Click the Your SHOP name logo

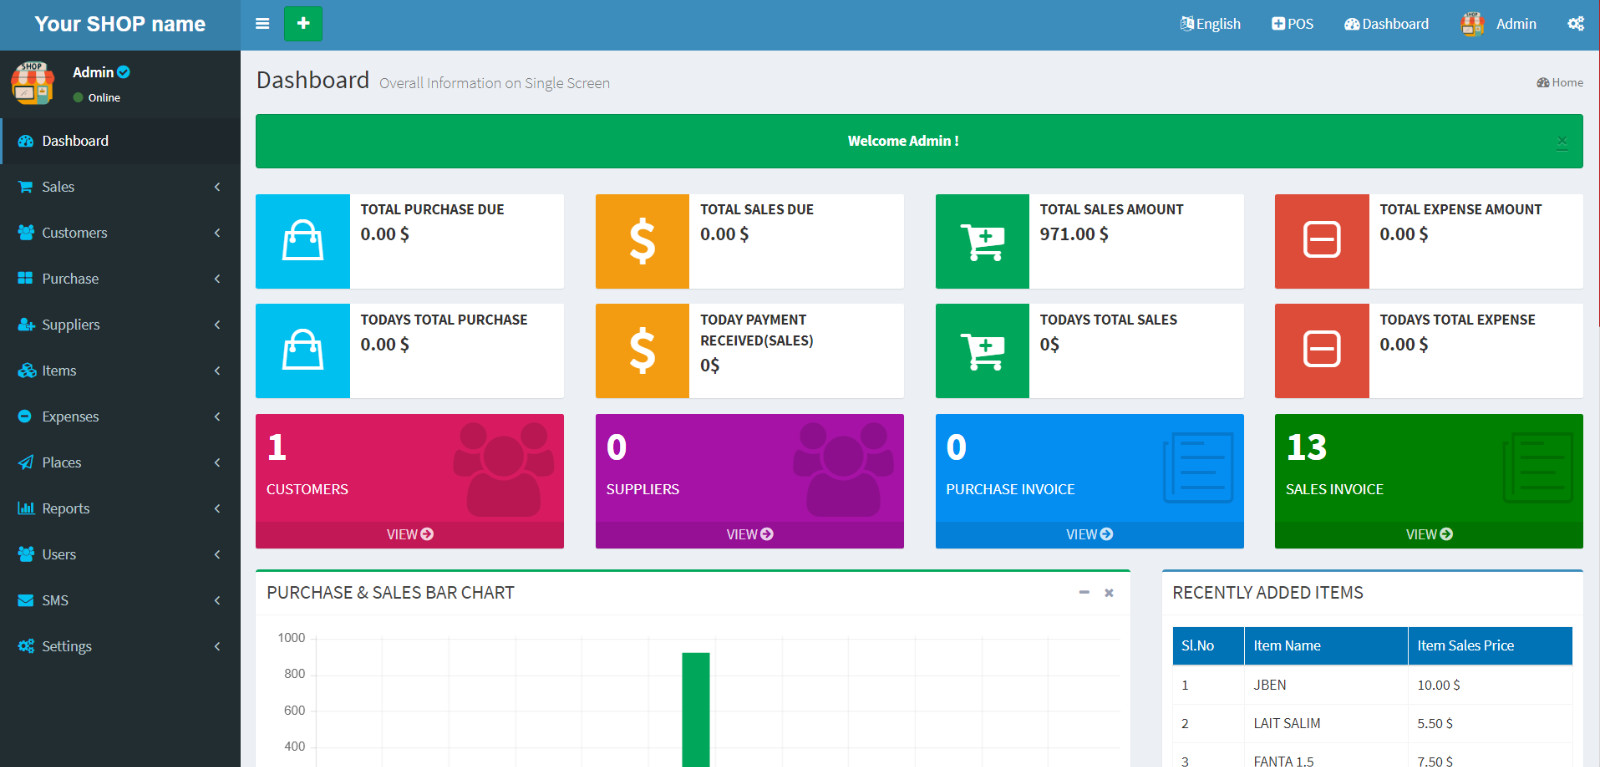pos(120,24)
